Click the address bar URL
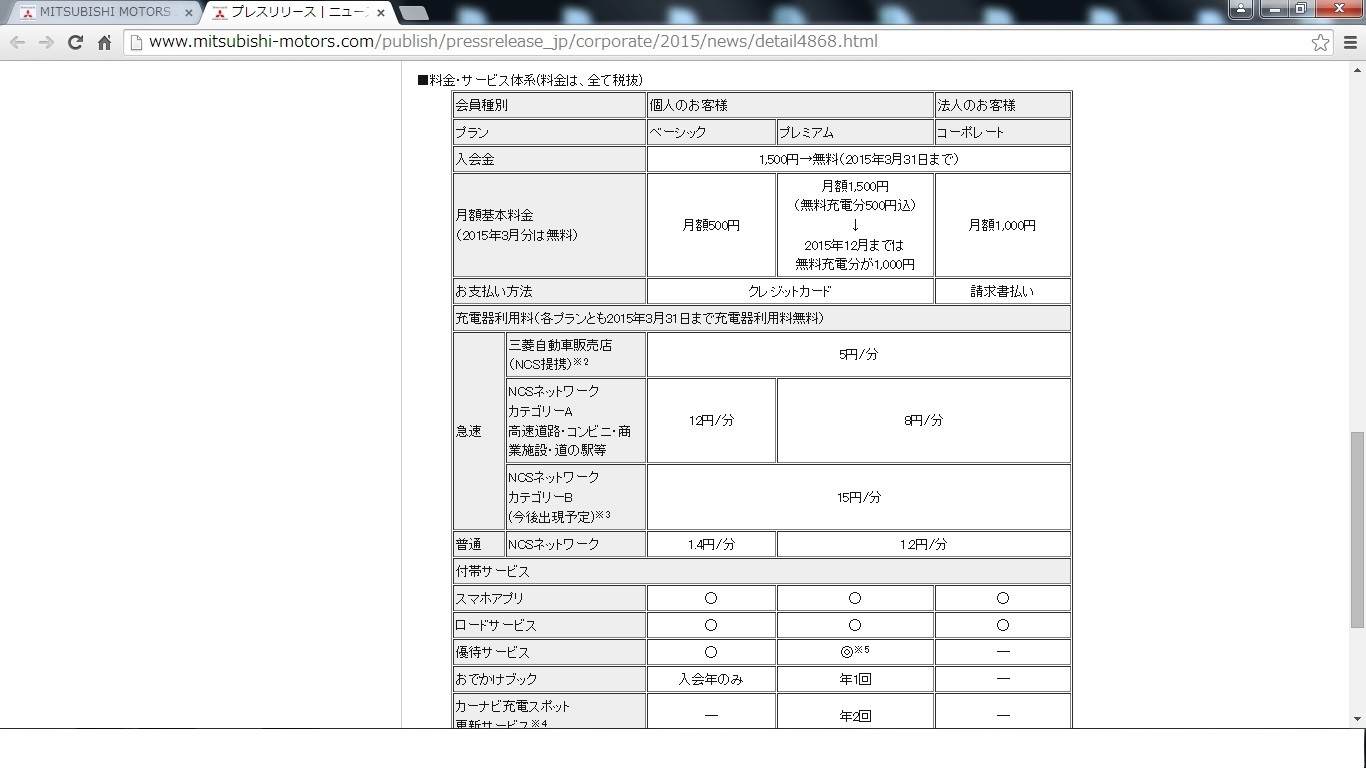The image size is (1366, 768). pos(513,42)
